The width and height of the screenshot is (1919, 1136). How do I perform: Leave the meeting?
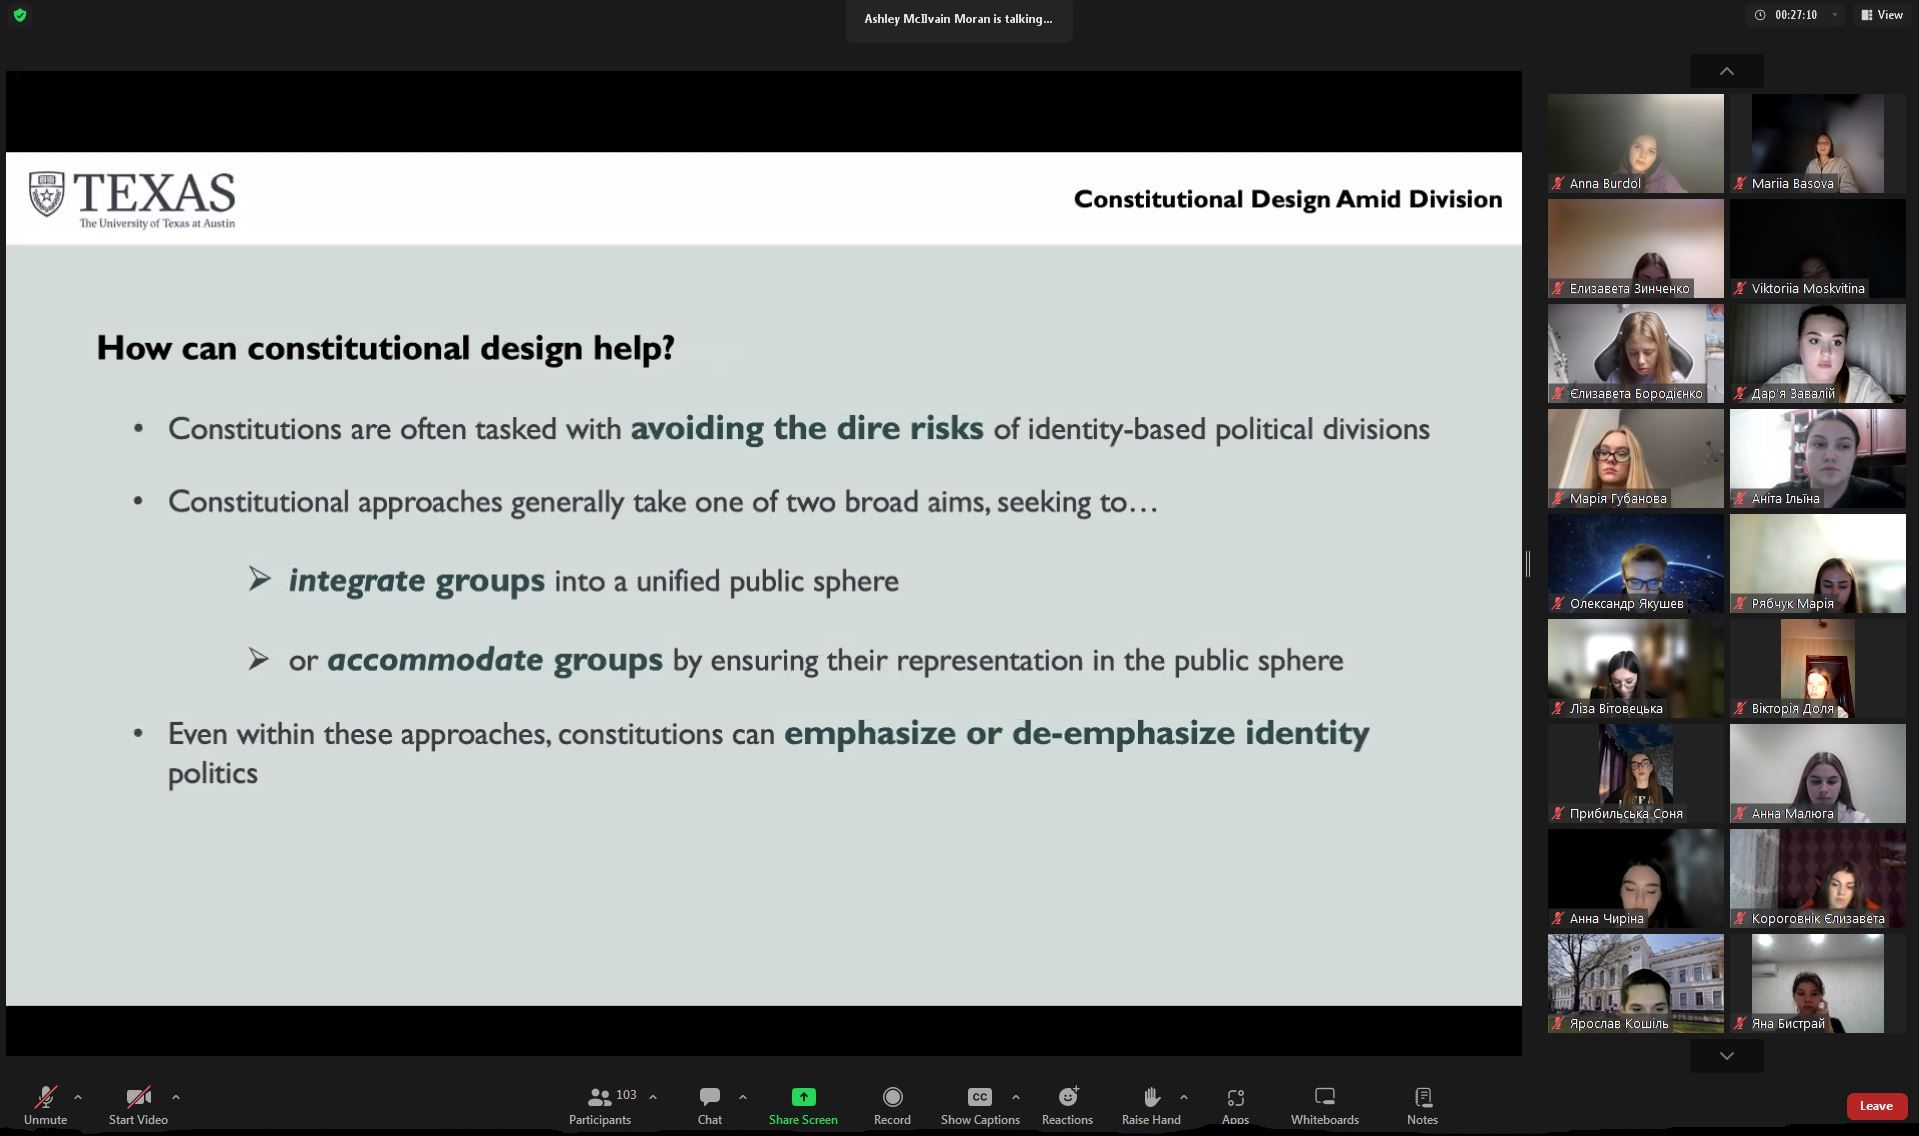[1875, 1105]
